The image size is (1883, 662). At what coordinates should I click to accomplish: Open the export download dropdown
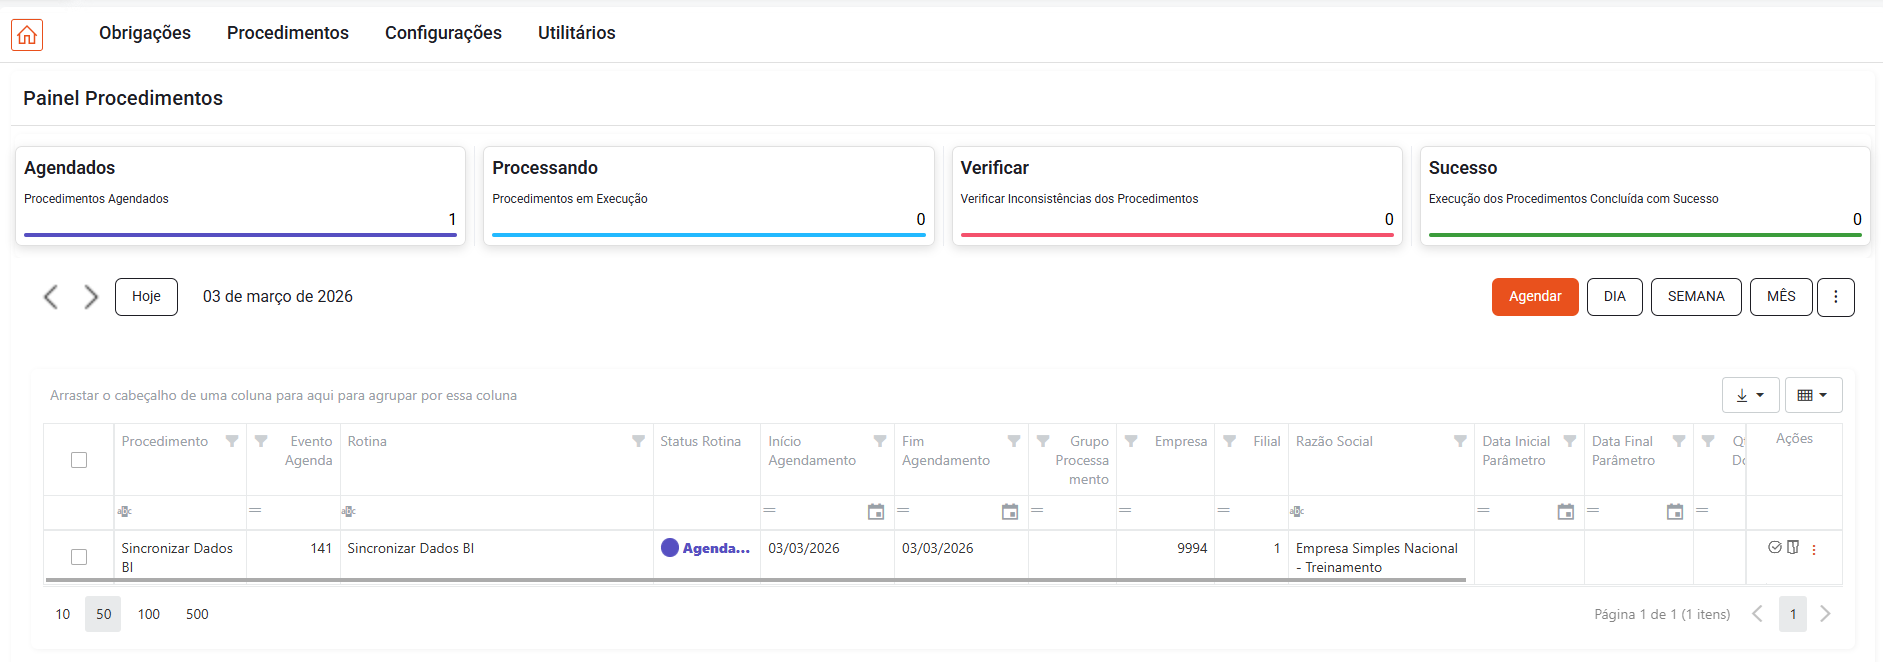pos(1750,395)
